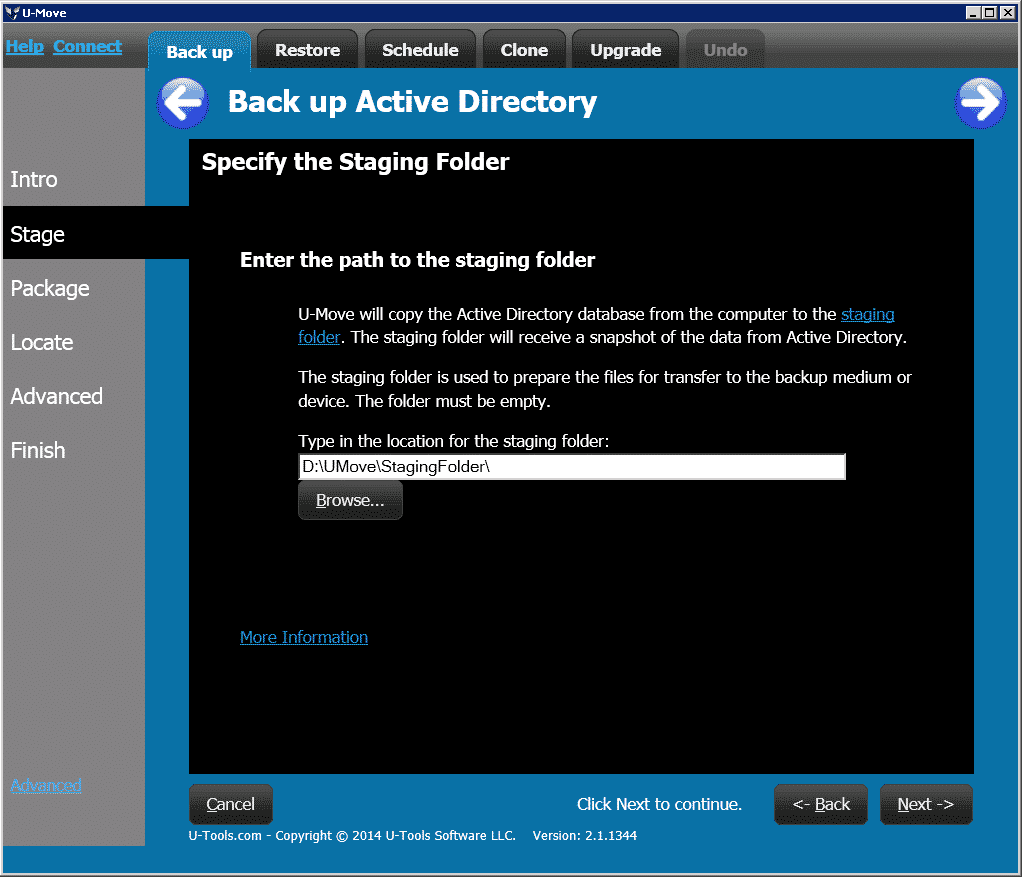
Task: Switch to the Back up tab
Action: point(199,51)
